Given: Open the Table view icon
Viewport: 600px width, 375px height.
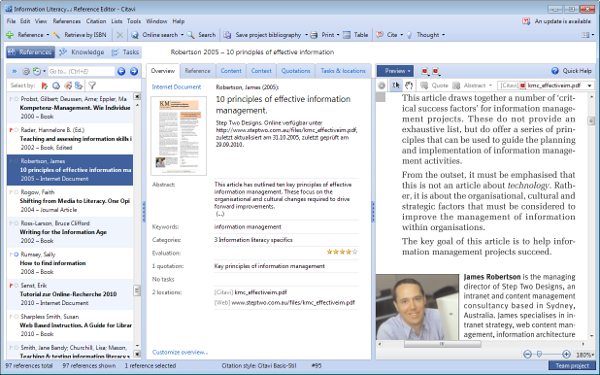Looking at the screenshot, I should click(x=347, y=35).
